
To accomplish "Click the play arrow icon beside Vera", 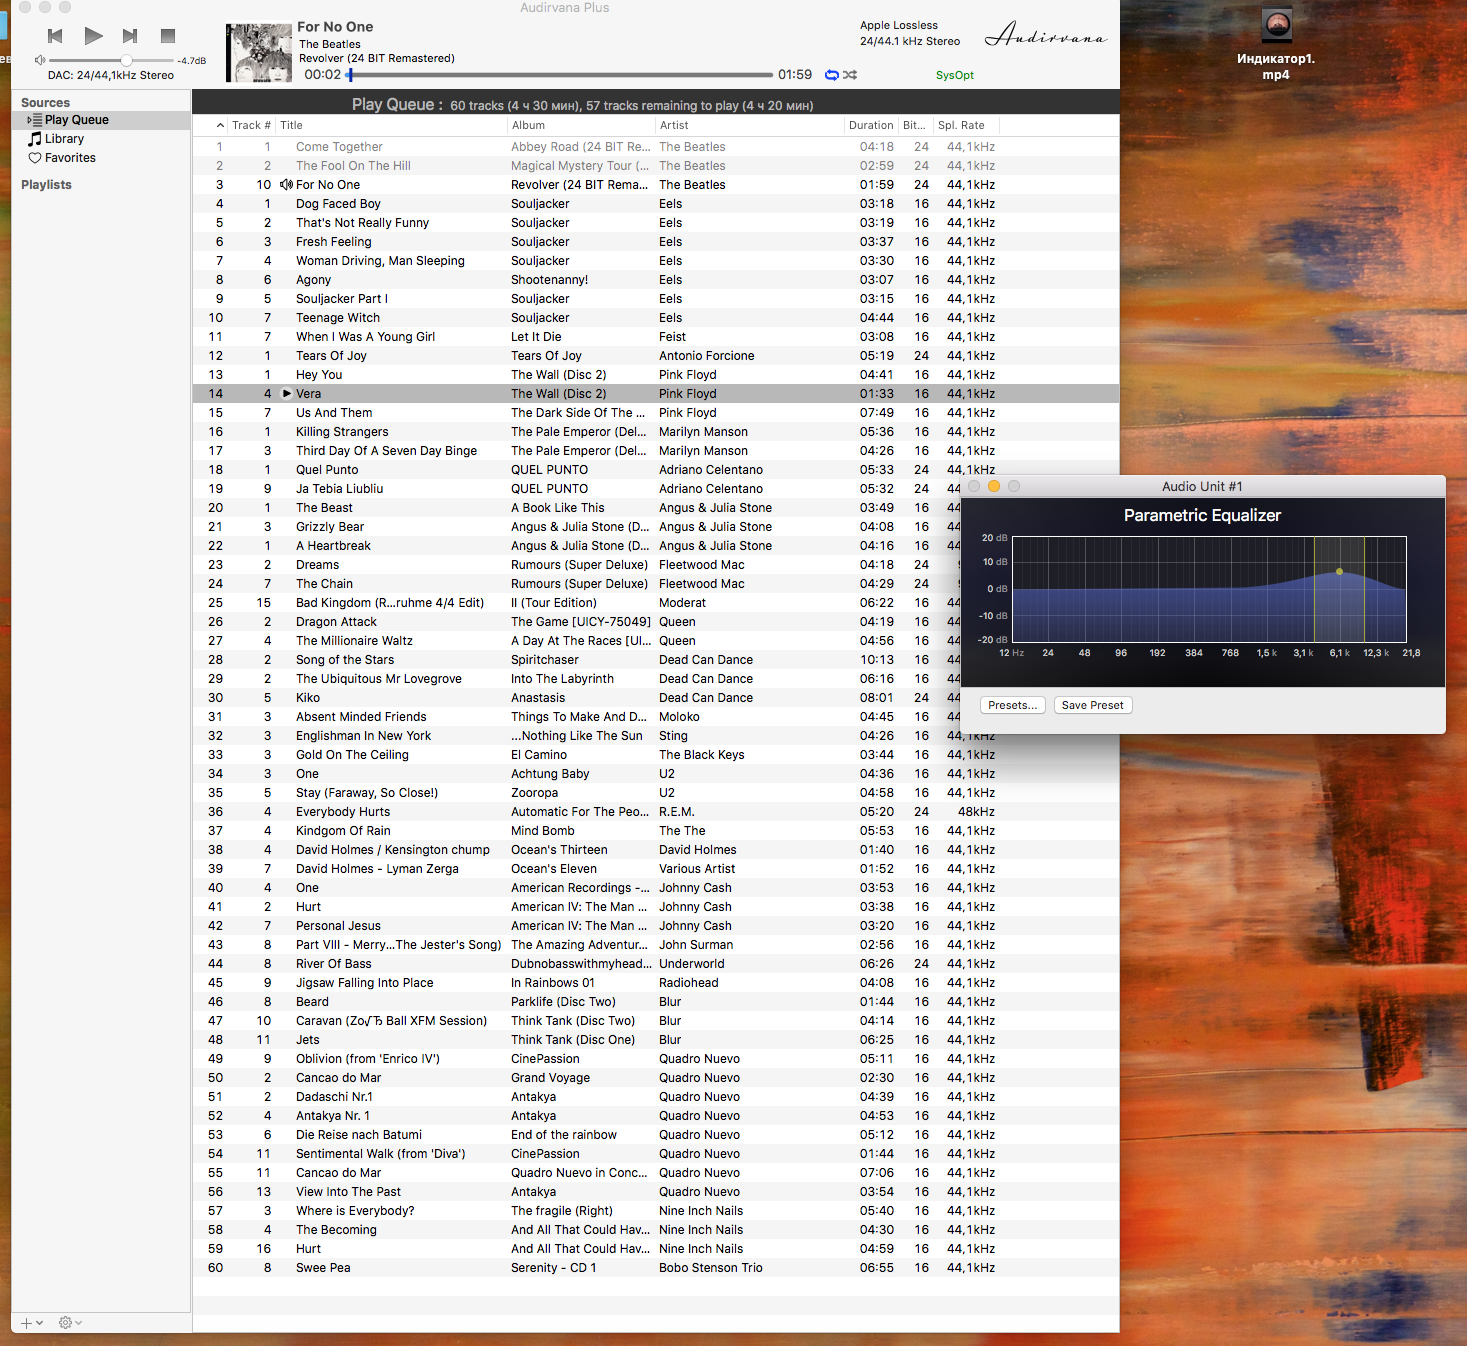I will [x=286, y=394].
